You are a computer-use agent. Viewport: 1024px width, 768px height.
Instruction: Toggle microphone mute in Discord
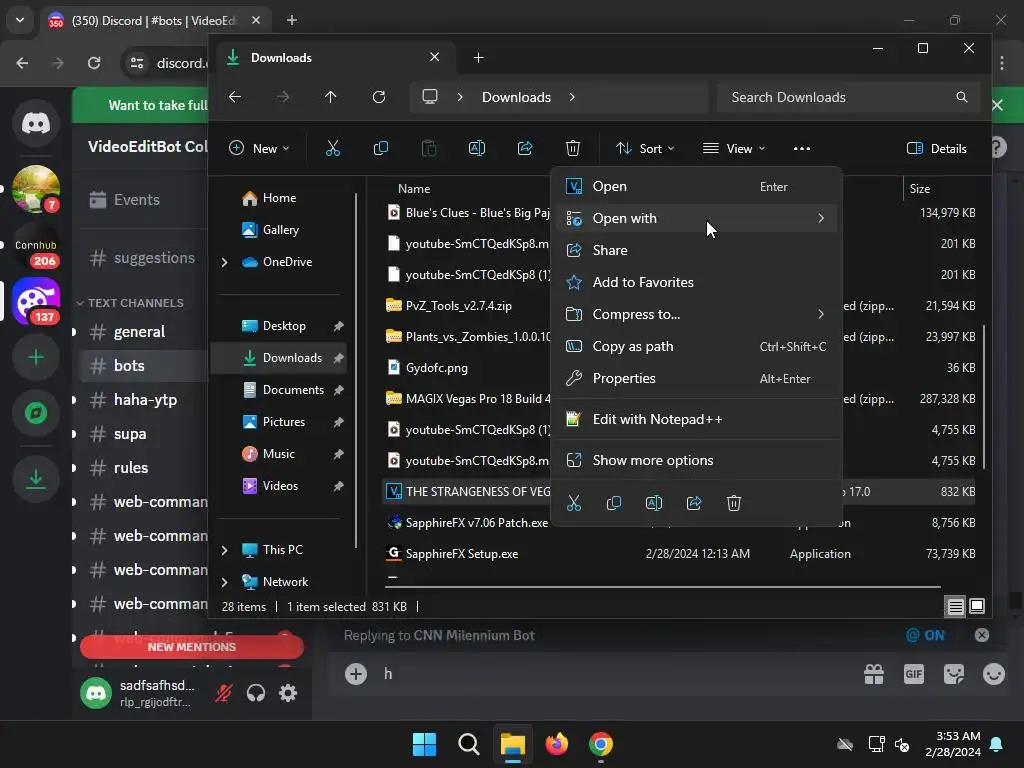point(224,693)
